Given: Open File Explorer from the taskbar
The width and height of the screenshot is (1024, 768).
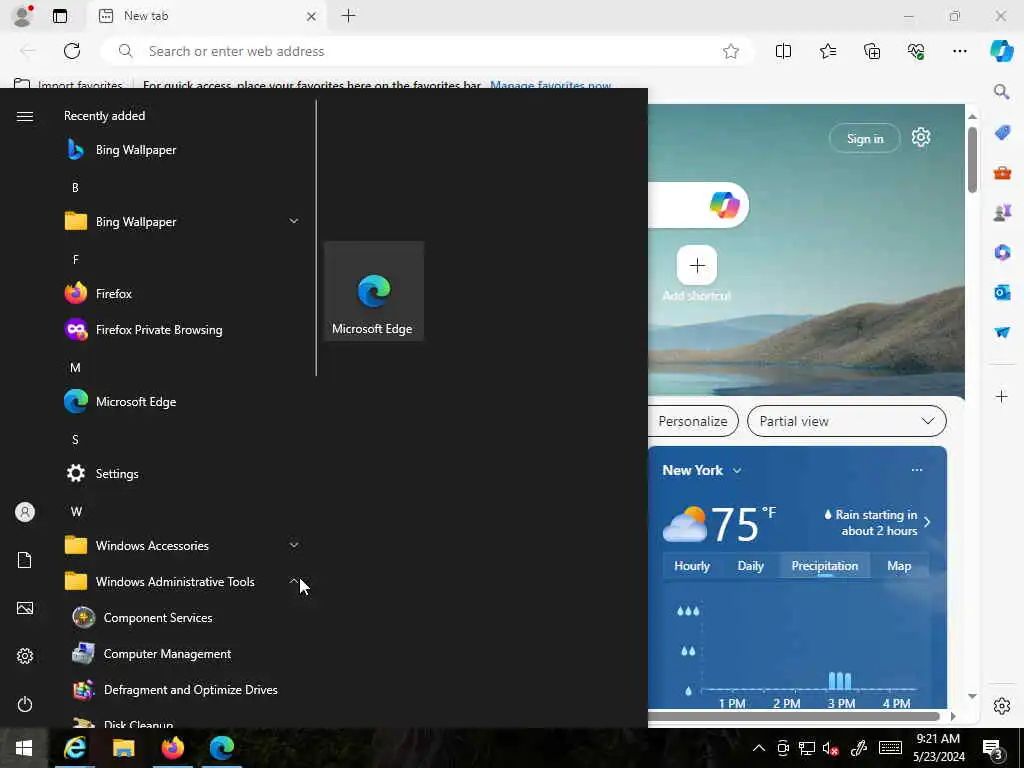Looking at the screenshot, I should click(x=123, y=748).
